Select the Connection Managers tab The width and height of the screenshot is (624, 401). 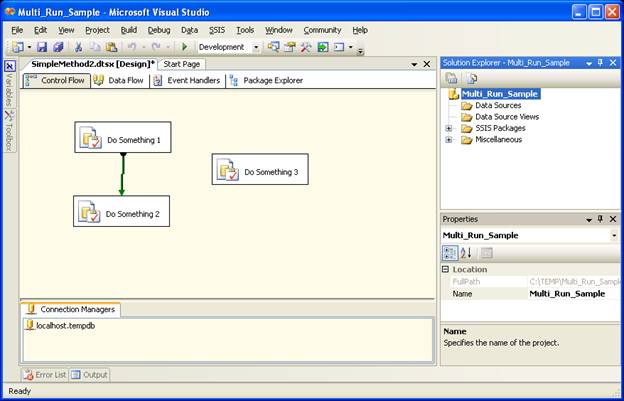(x=71, y=310)
